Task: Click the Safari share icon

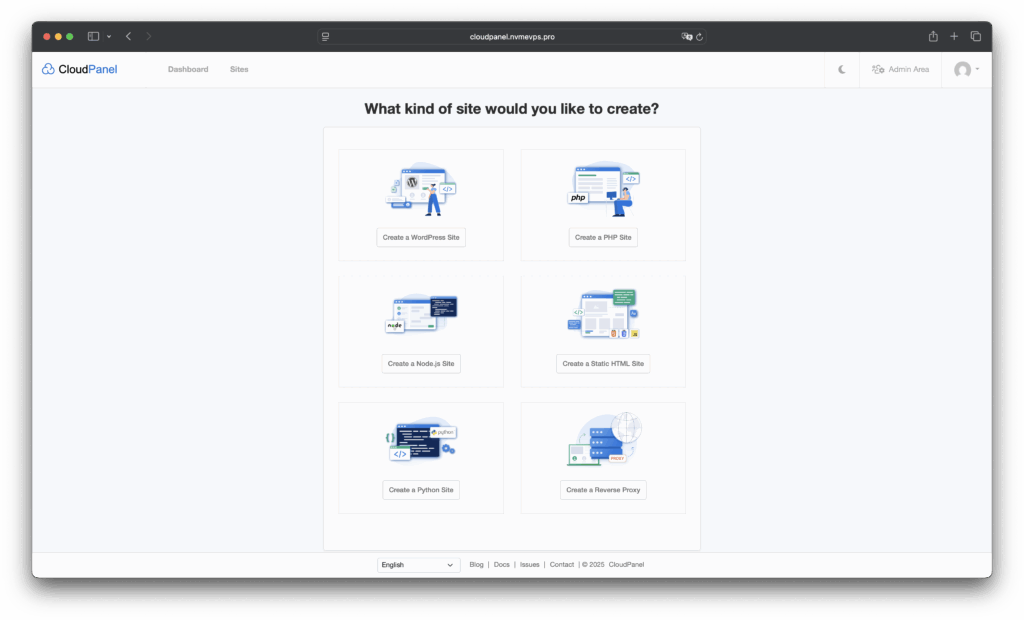Action: click(x=933, y=36)
